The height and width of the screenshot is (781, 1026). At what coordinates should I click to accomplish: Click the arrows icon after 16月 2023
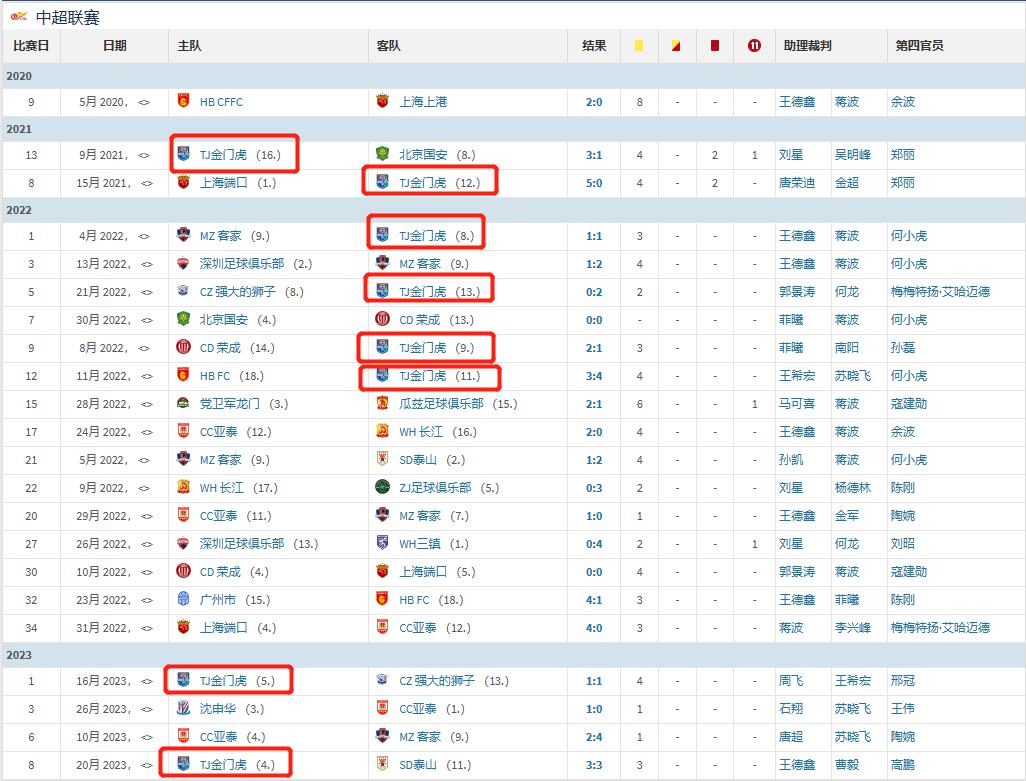[x=147, y=681]
